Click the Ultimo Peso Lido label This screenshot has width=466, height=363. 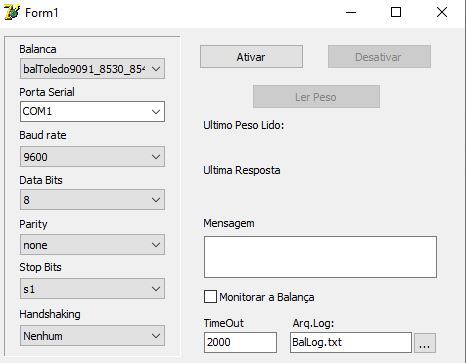click(x=244, y=125)
